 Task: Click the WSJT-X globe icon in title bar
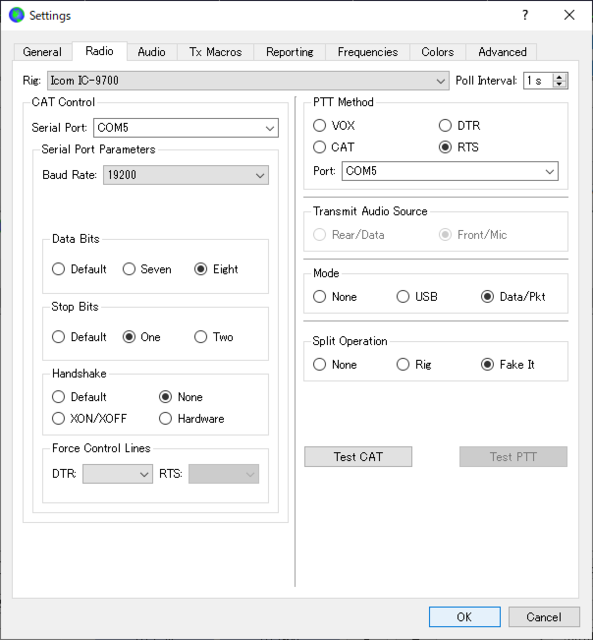click(x=16, y=15)
